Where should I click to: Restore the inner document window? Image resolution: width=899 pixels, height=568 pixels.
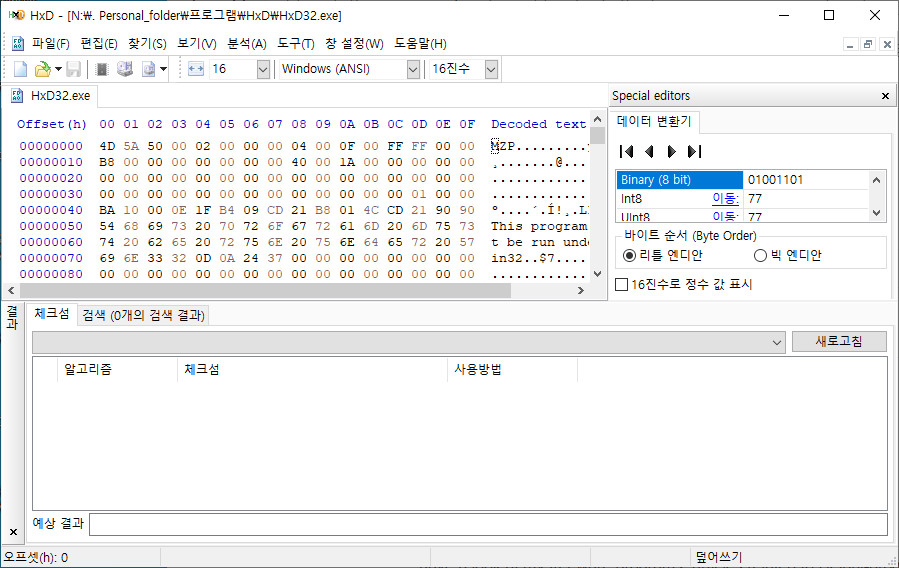click(x=869, y=44)
